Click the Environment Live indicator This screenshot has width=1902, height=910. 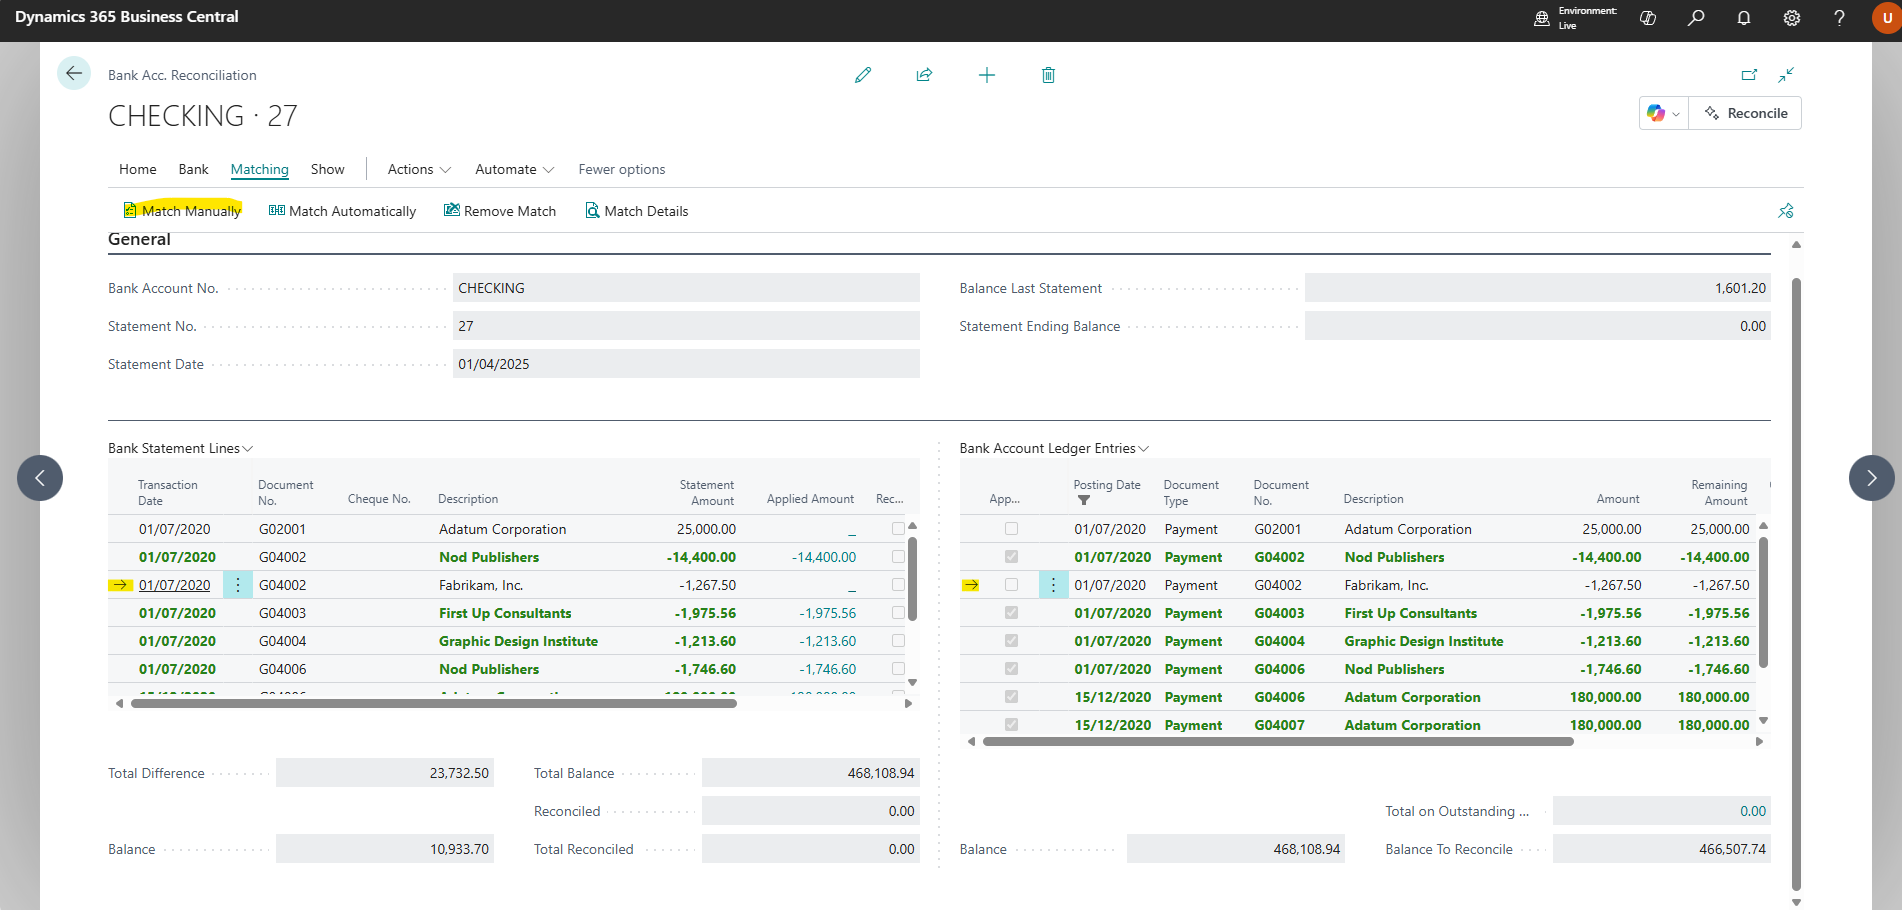pos(1576,18)
